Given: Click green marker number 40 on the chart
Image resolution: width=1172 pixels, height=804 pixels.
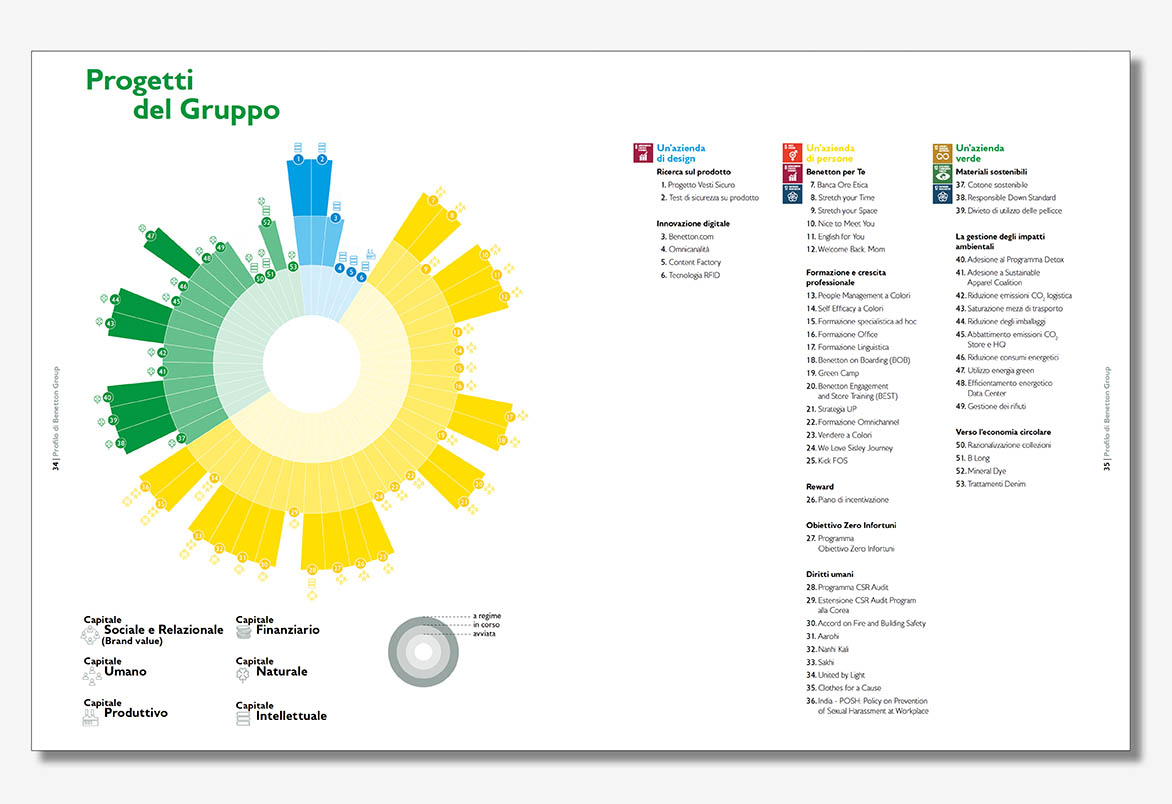Looking at the screenshot, I should (108, 398).
